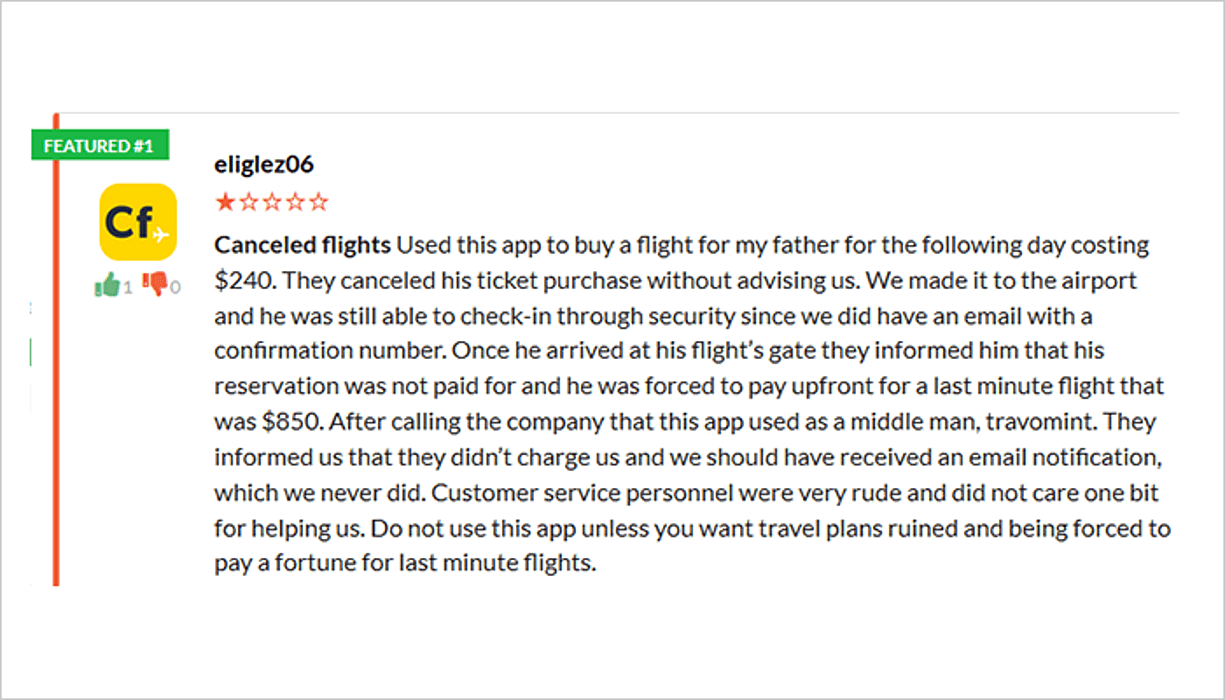The image size is (1225, 700).
Task: Click the red vertical bar beside review
Action: (x=56, y=350)
